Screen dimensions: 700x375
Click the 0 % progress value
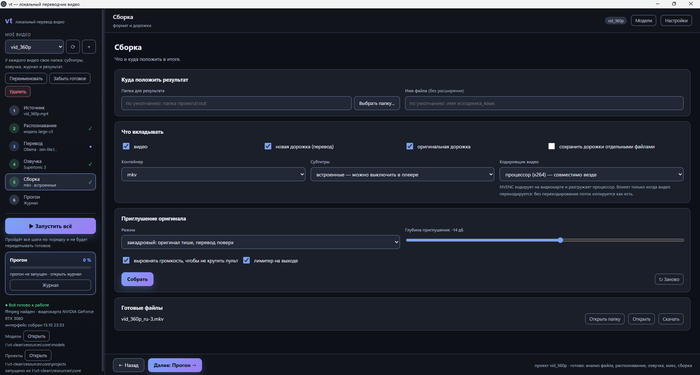(87, 260)
